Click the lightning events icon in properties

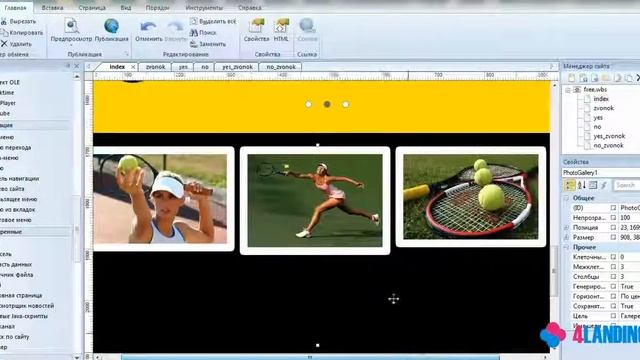pyautogui.click(x=604, y=185)
